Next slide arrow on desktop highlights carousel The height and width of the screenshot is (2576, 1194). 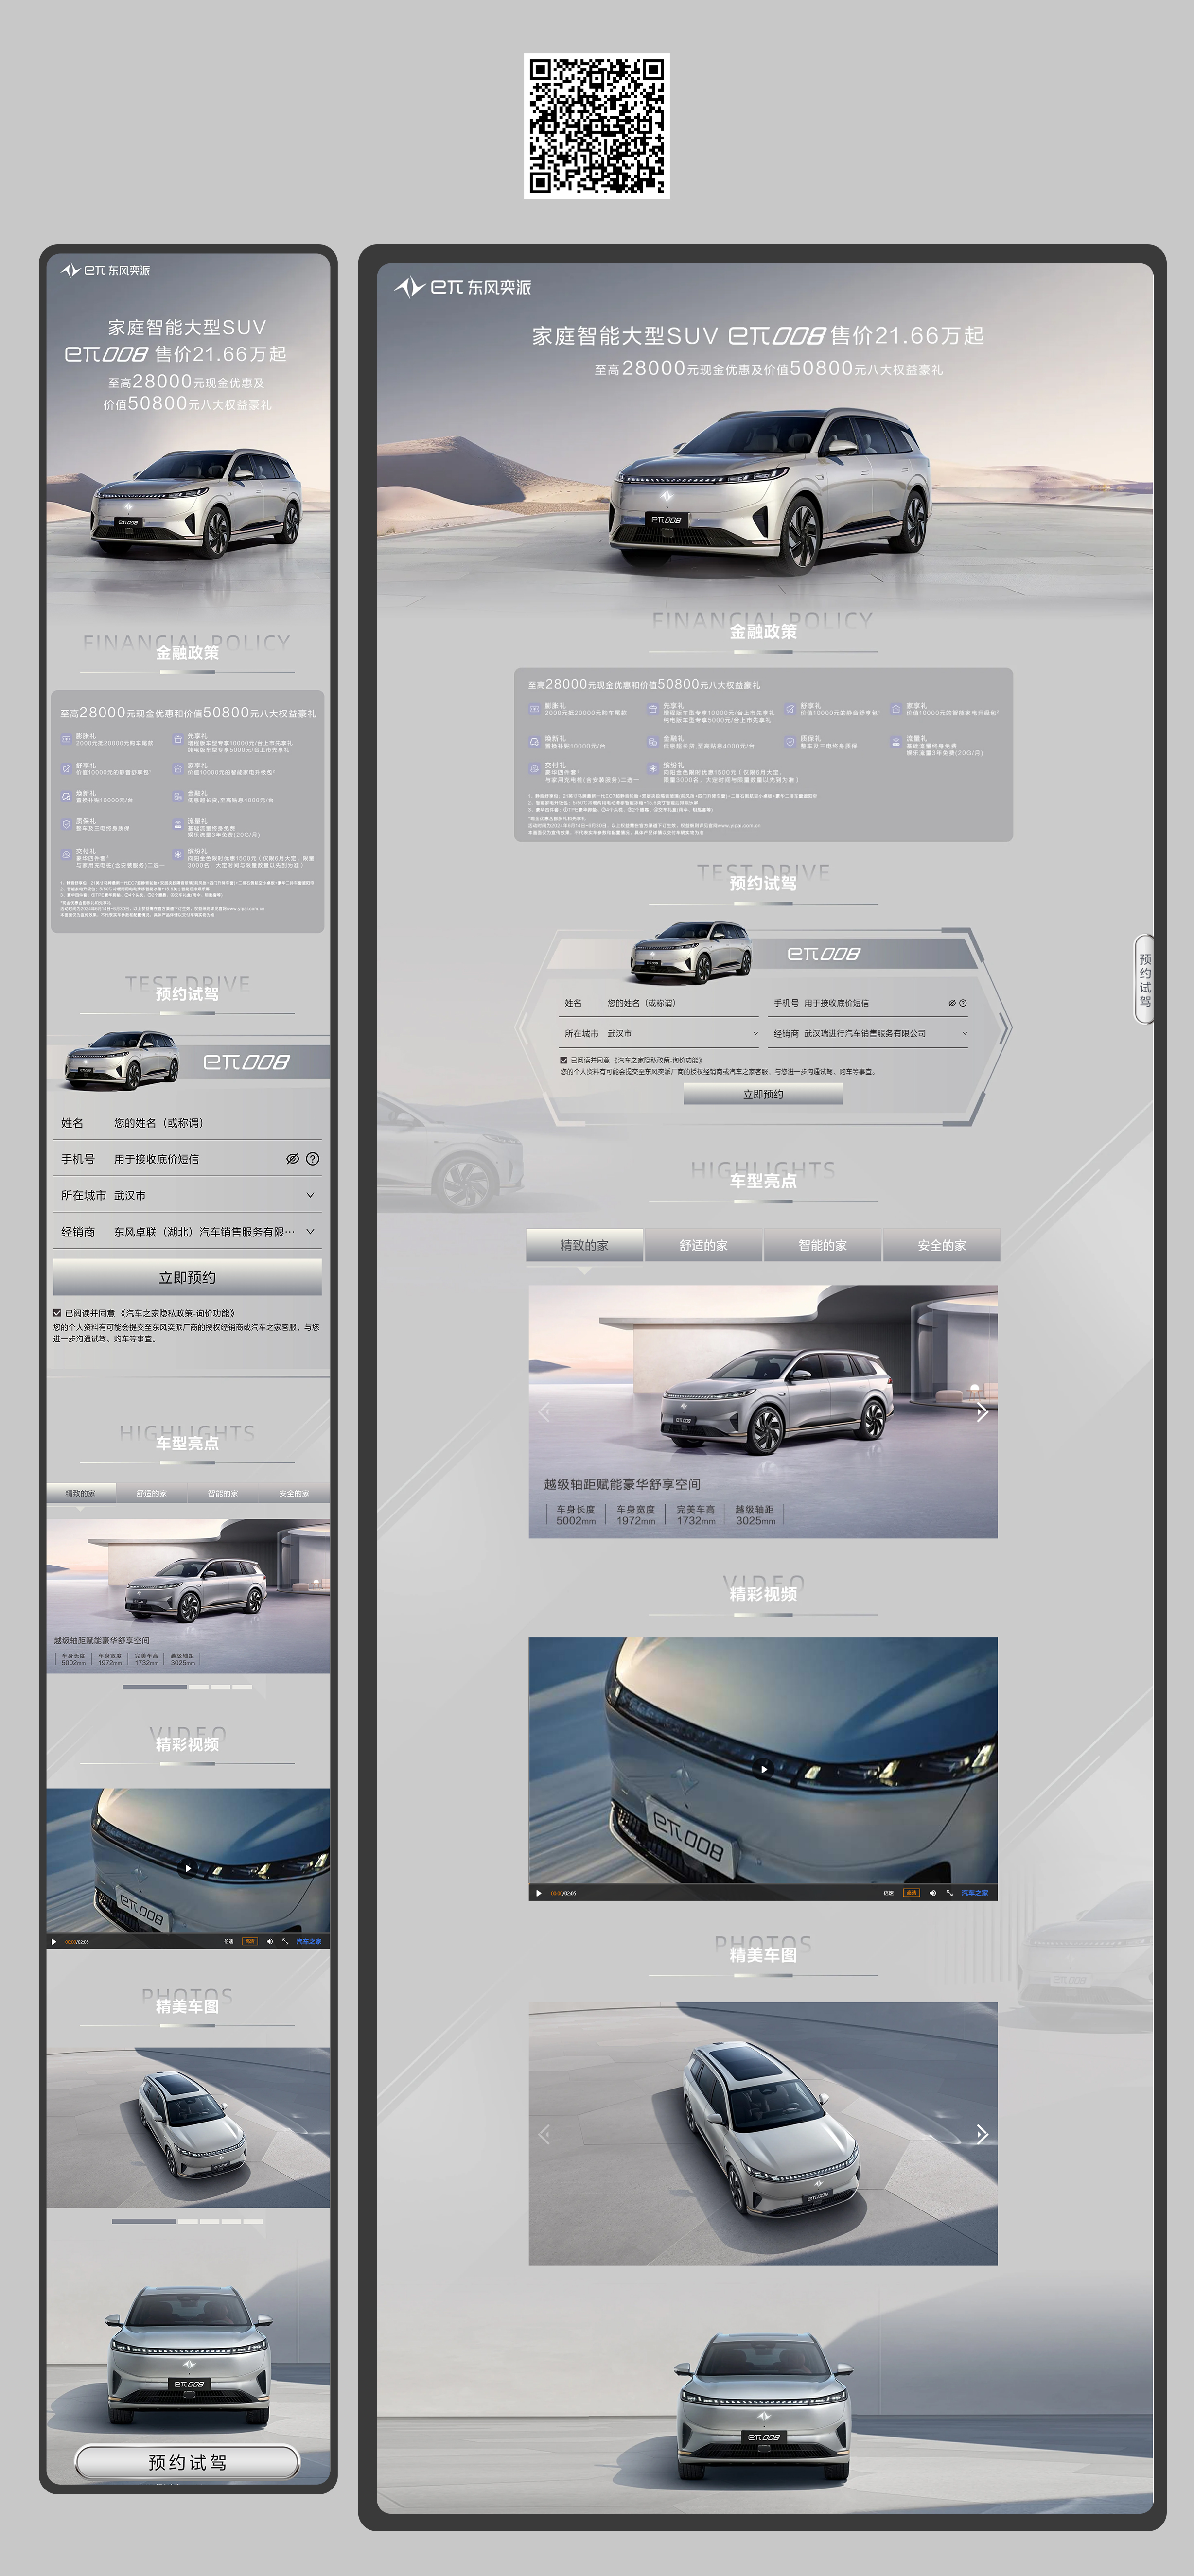pyautogui.click(x=982, y=1412)
